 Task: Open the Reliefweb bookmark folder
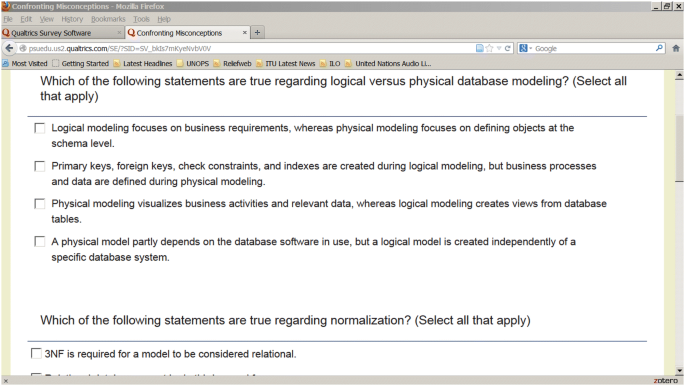[x=232, y=64]
